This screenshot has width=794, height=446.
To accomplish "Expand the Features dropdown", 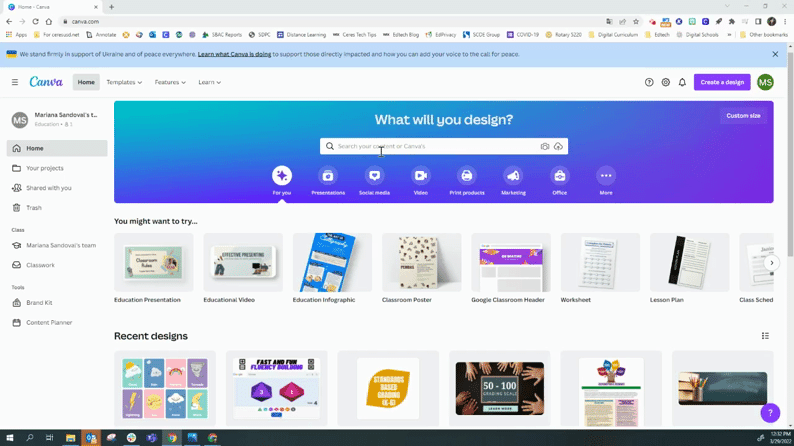I will (x=170, y=82).
